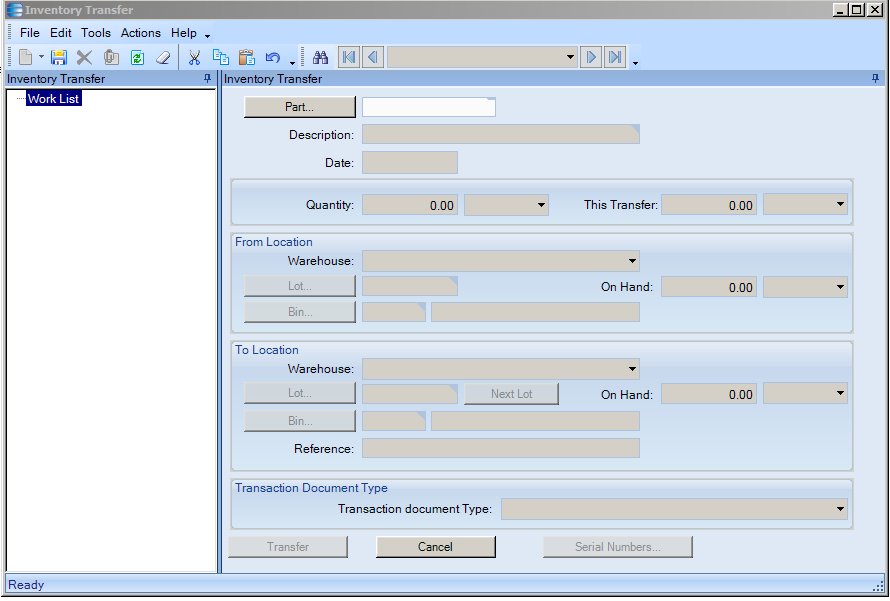890x601 pixels.
Task: Click the binoculars Find icon
Action: (x=321, y=58)
